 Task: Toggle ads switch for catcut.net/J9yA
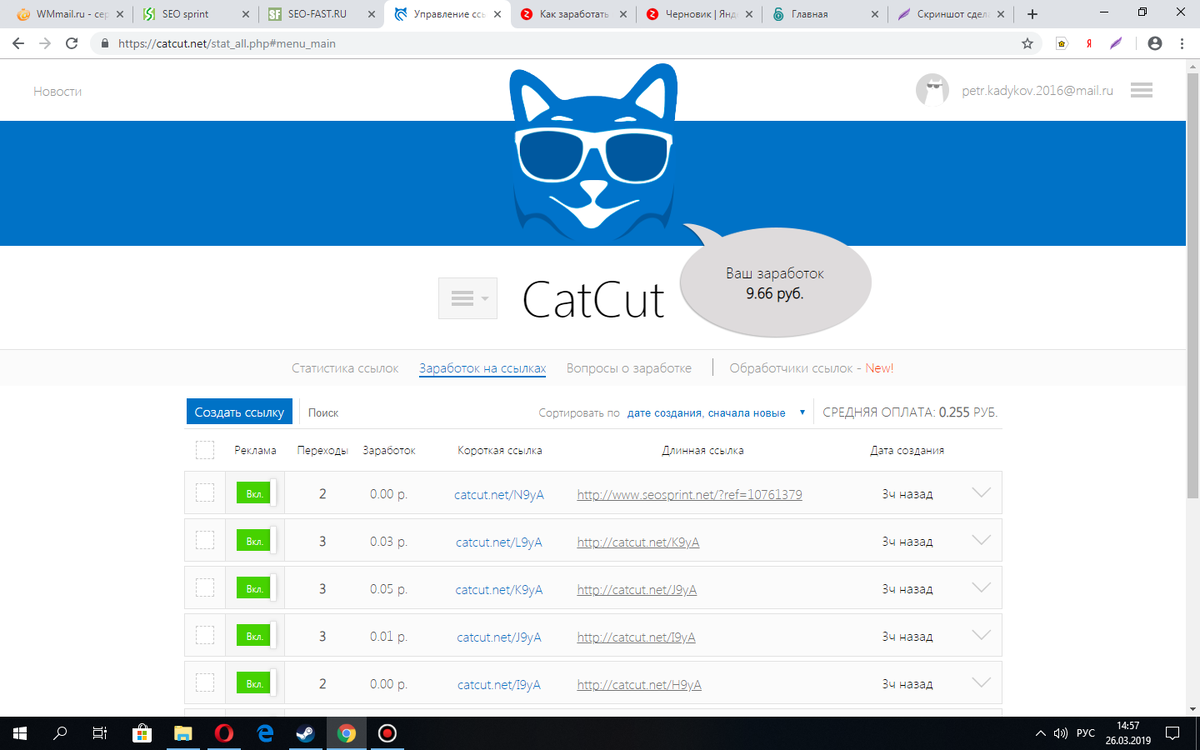tap(256, 636)
